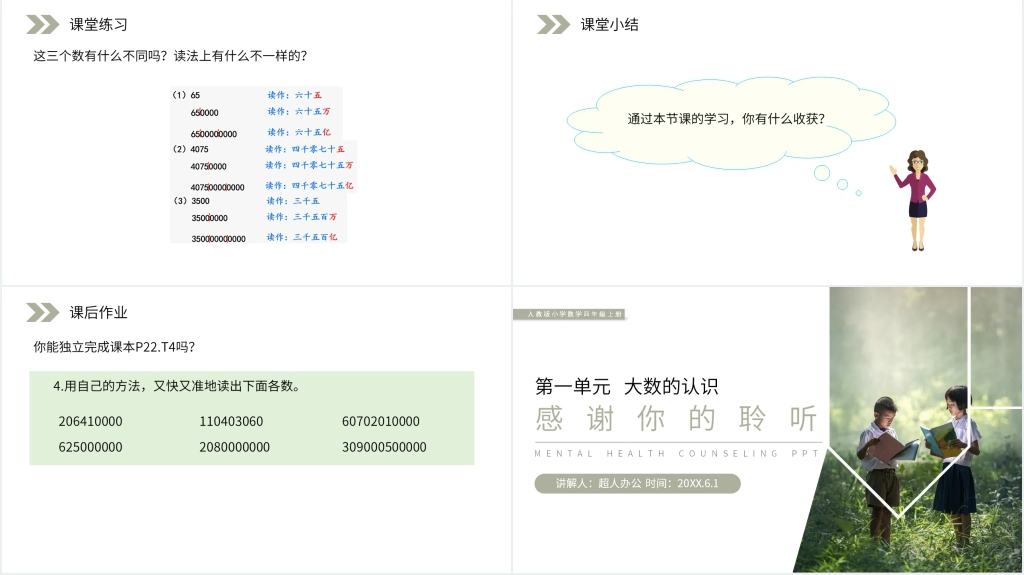Select the thought cloud bubble shape
Viewport: 1024px width, 575px height.
pyautogui.click(x=727, y=119)
